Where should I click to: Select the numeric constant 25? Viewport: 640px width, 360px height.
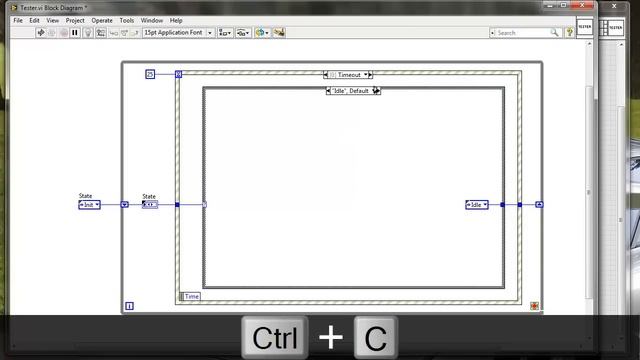click(150, 74)
